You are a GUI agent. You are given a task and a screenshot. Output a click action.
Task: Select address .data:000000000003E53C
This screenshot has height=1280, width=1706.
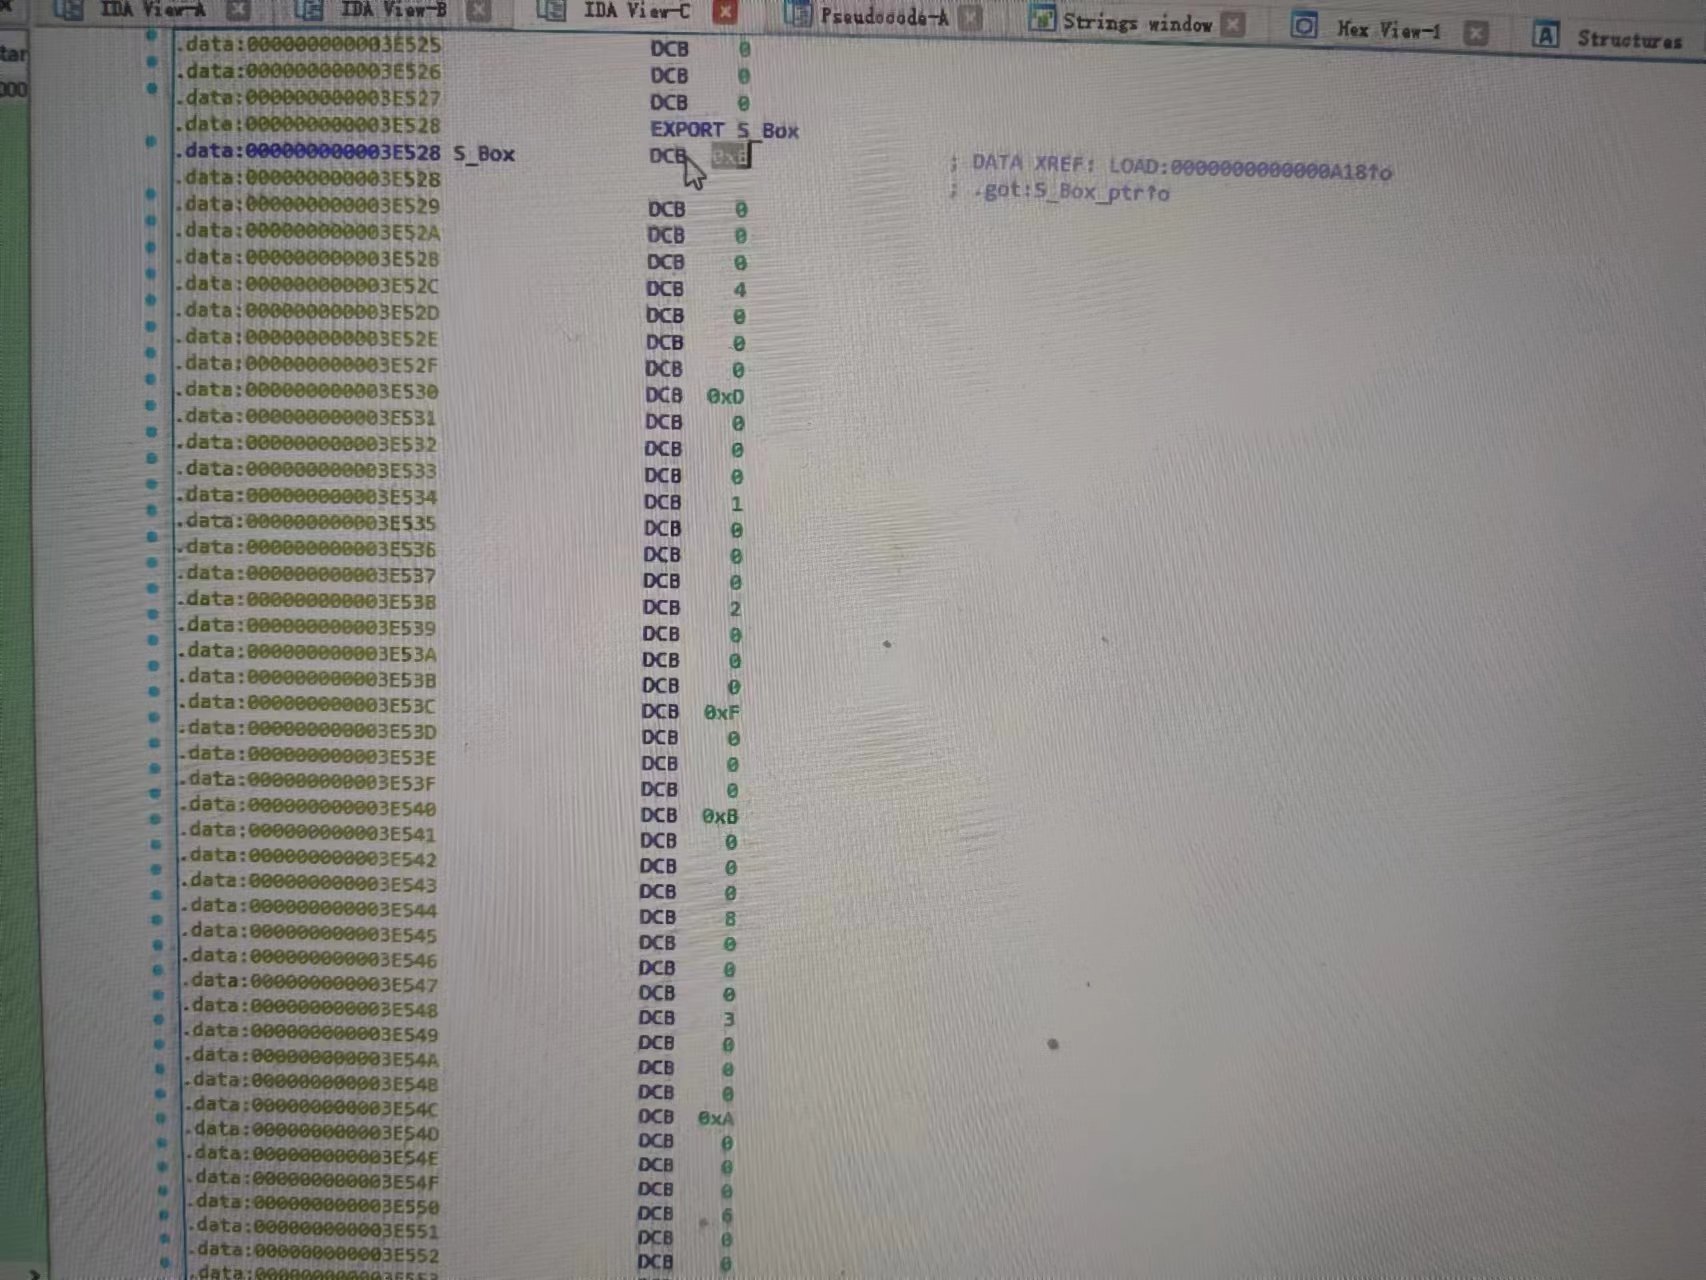click(308, 705)
